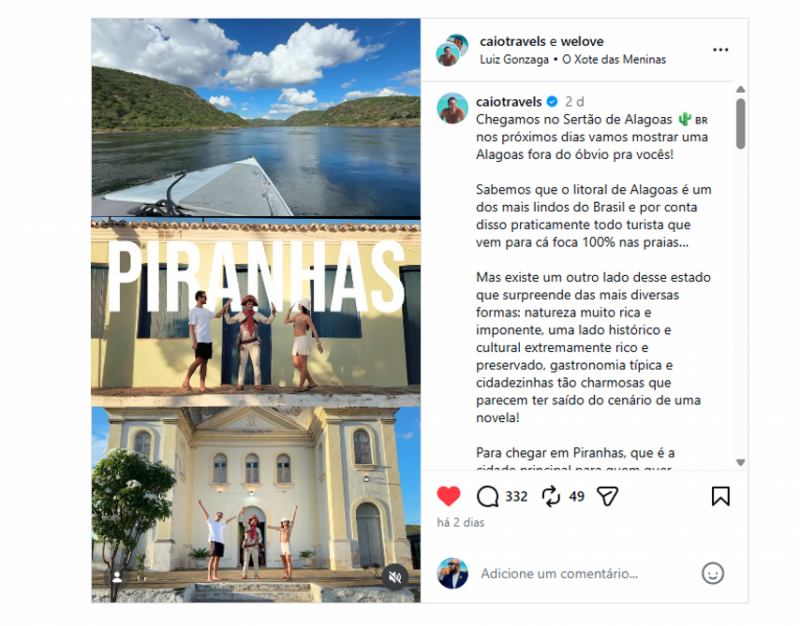Screen dimensions: 800x626
Task: Click the caption scrollbar thumb
Action: click(740, 123)
